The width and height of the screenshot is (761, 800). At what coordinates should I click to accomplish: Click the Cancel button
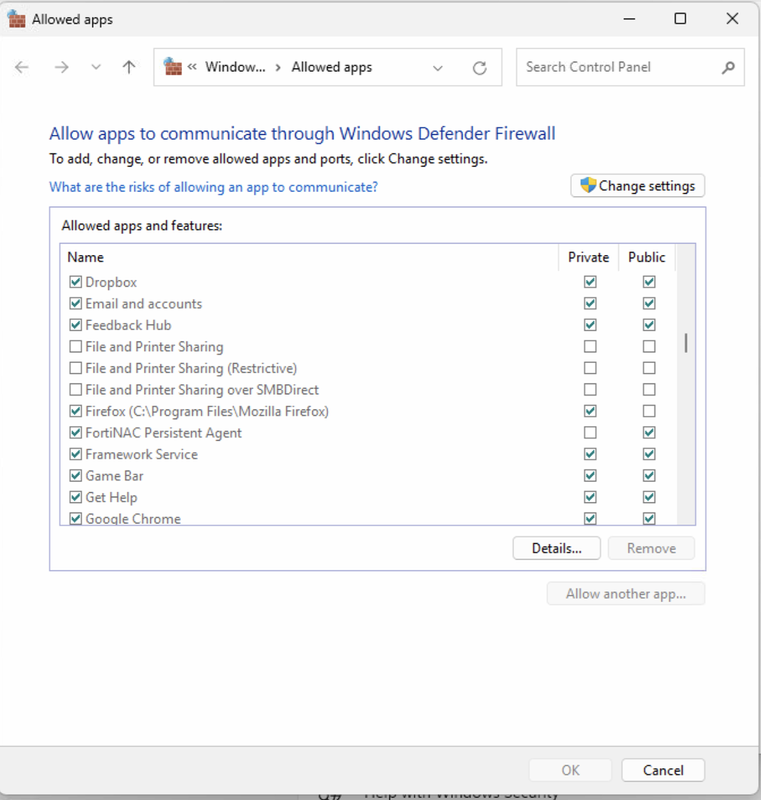click(663, 770)
